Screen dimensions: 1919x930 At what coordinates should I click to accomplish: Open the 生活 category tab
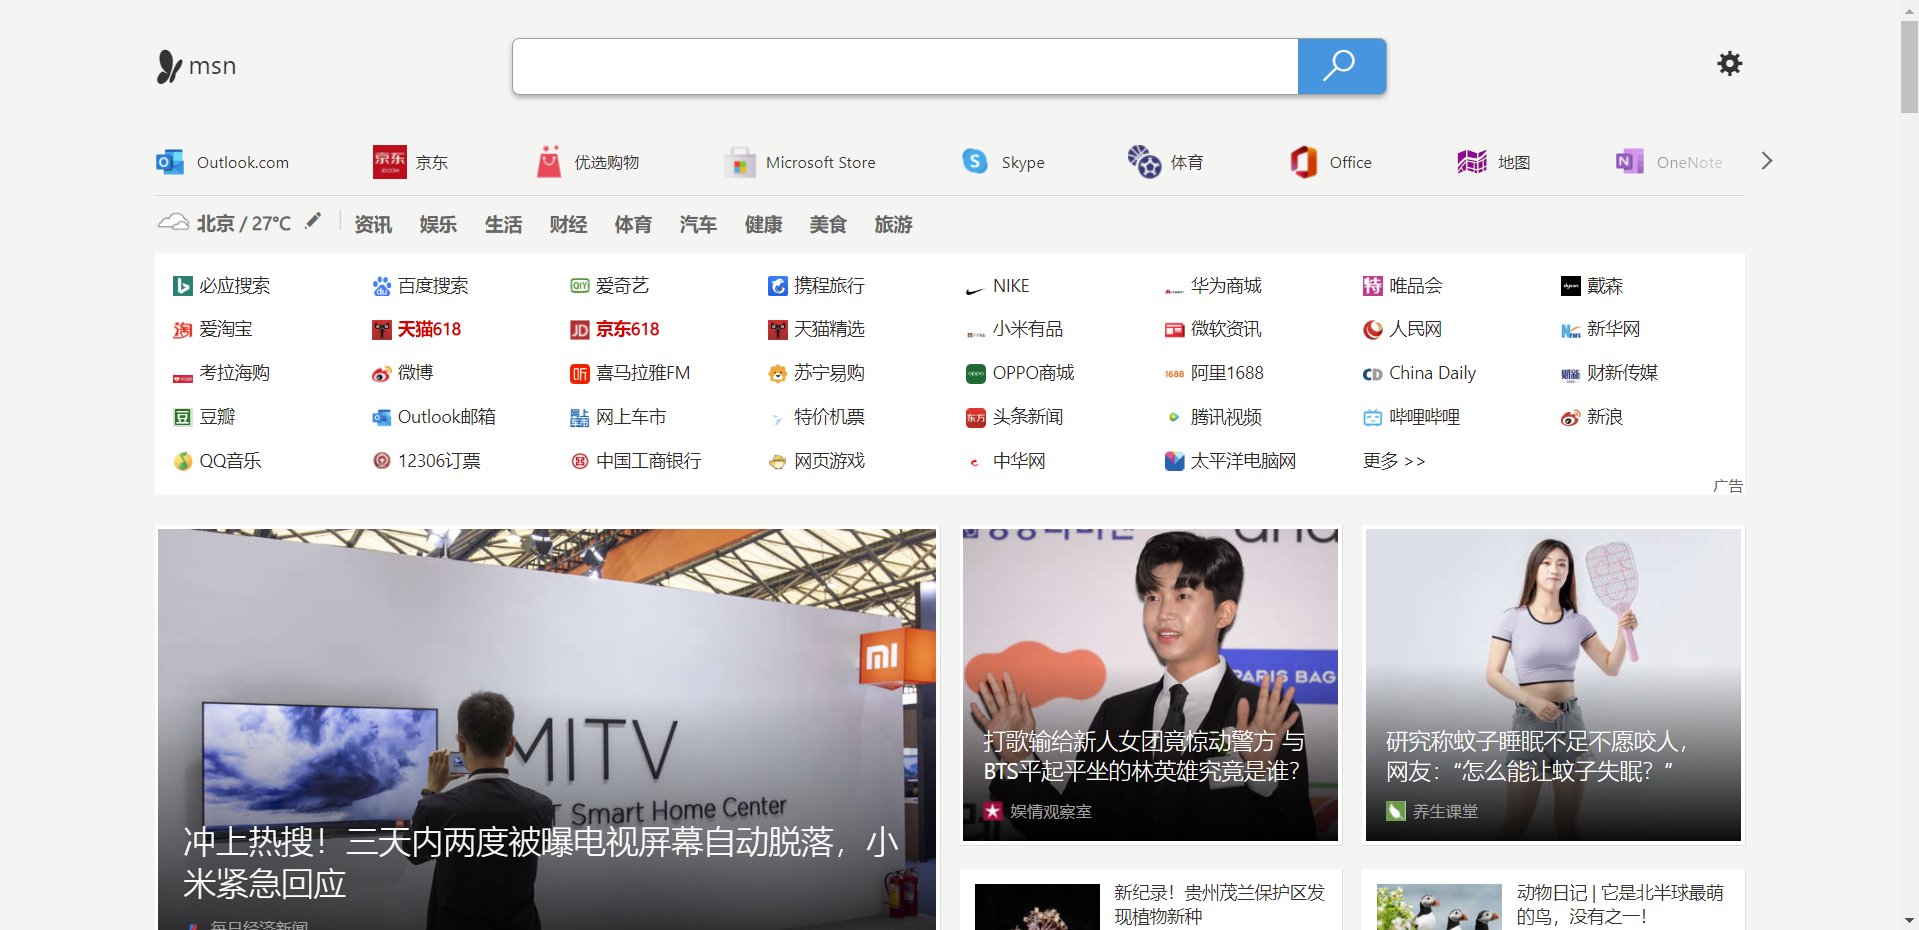coord(503,224)
